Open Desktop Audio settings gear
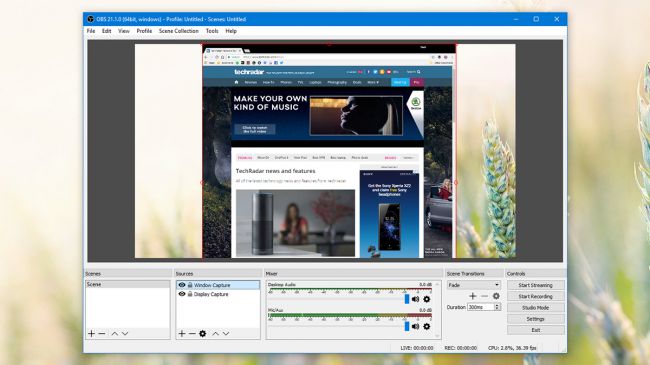 pos(427,299)
